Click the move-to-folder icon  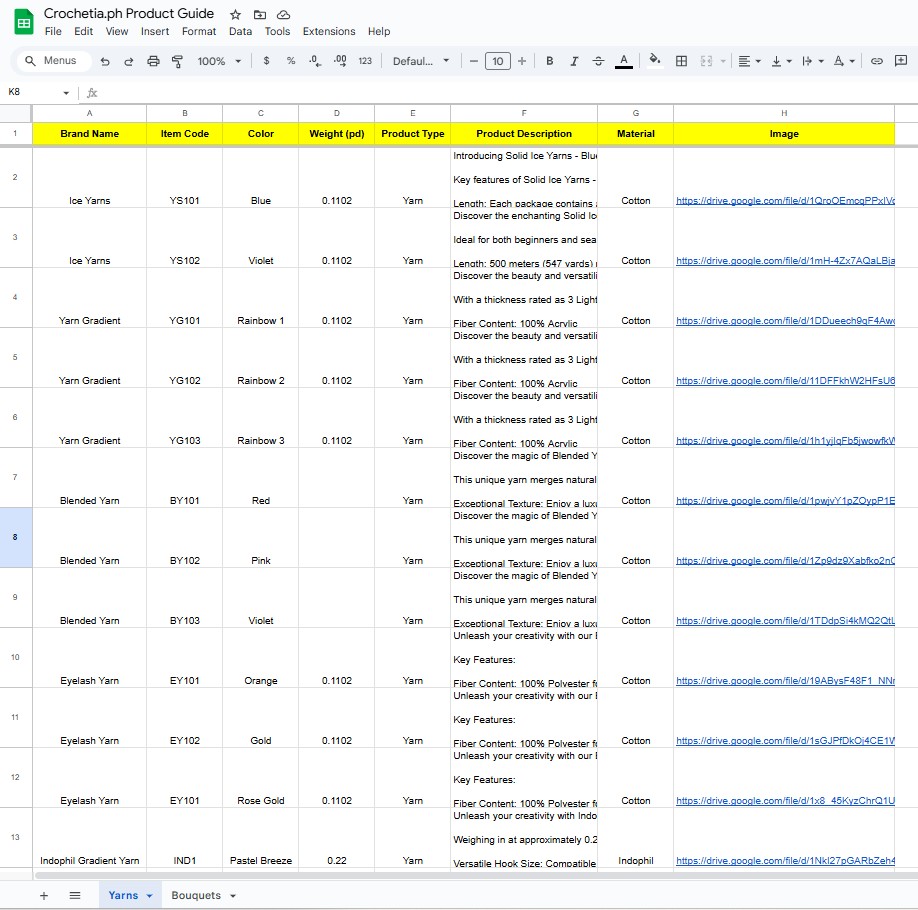tap(259, 15)
